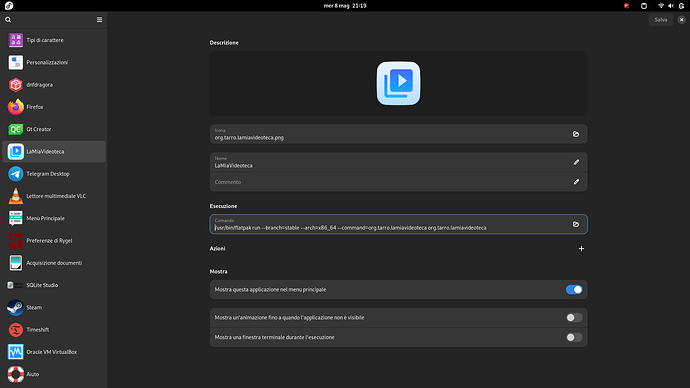Browse for a command file in Comando field

576,224
